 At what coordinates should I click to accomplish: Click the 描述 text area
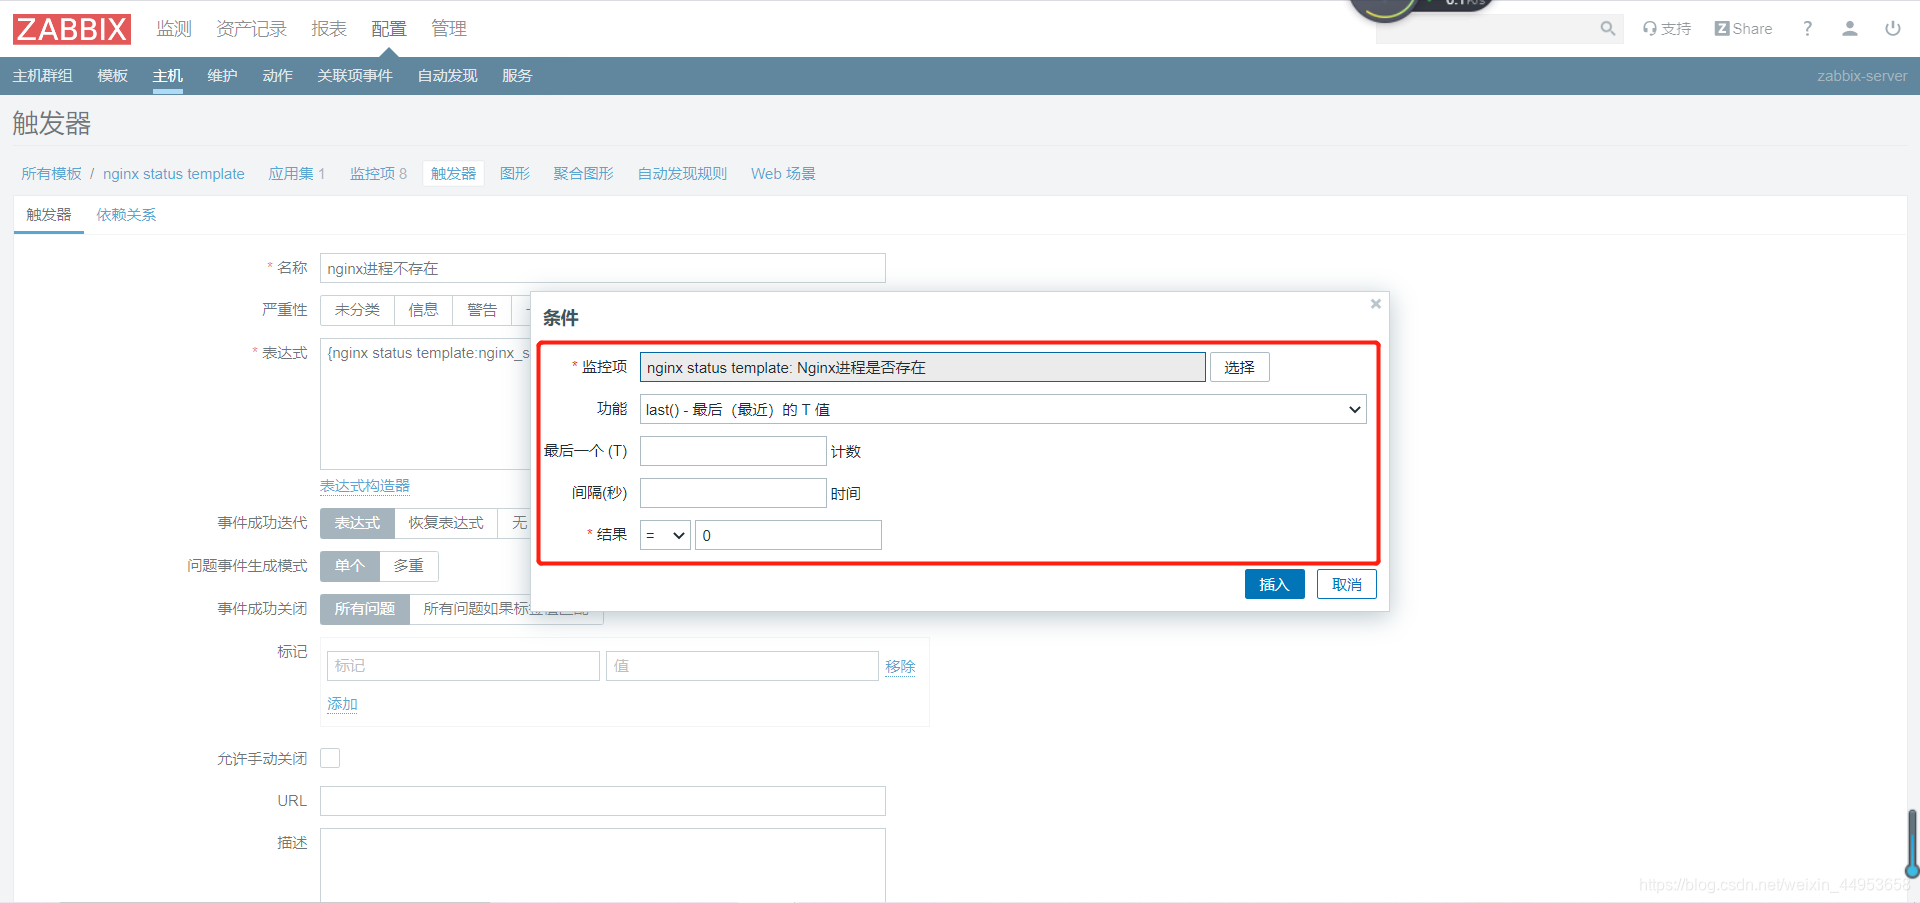(x=603, y=865)
